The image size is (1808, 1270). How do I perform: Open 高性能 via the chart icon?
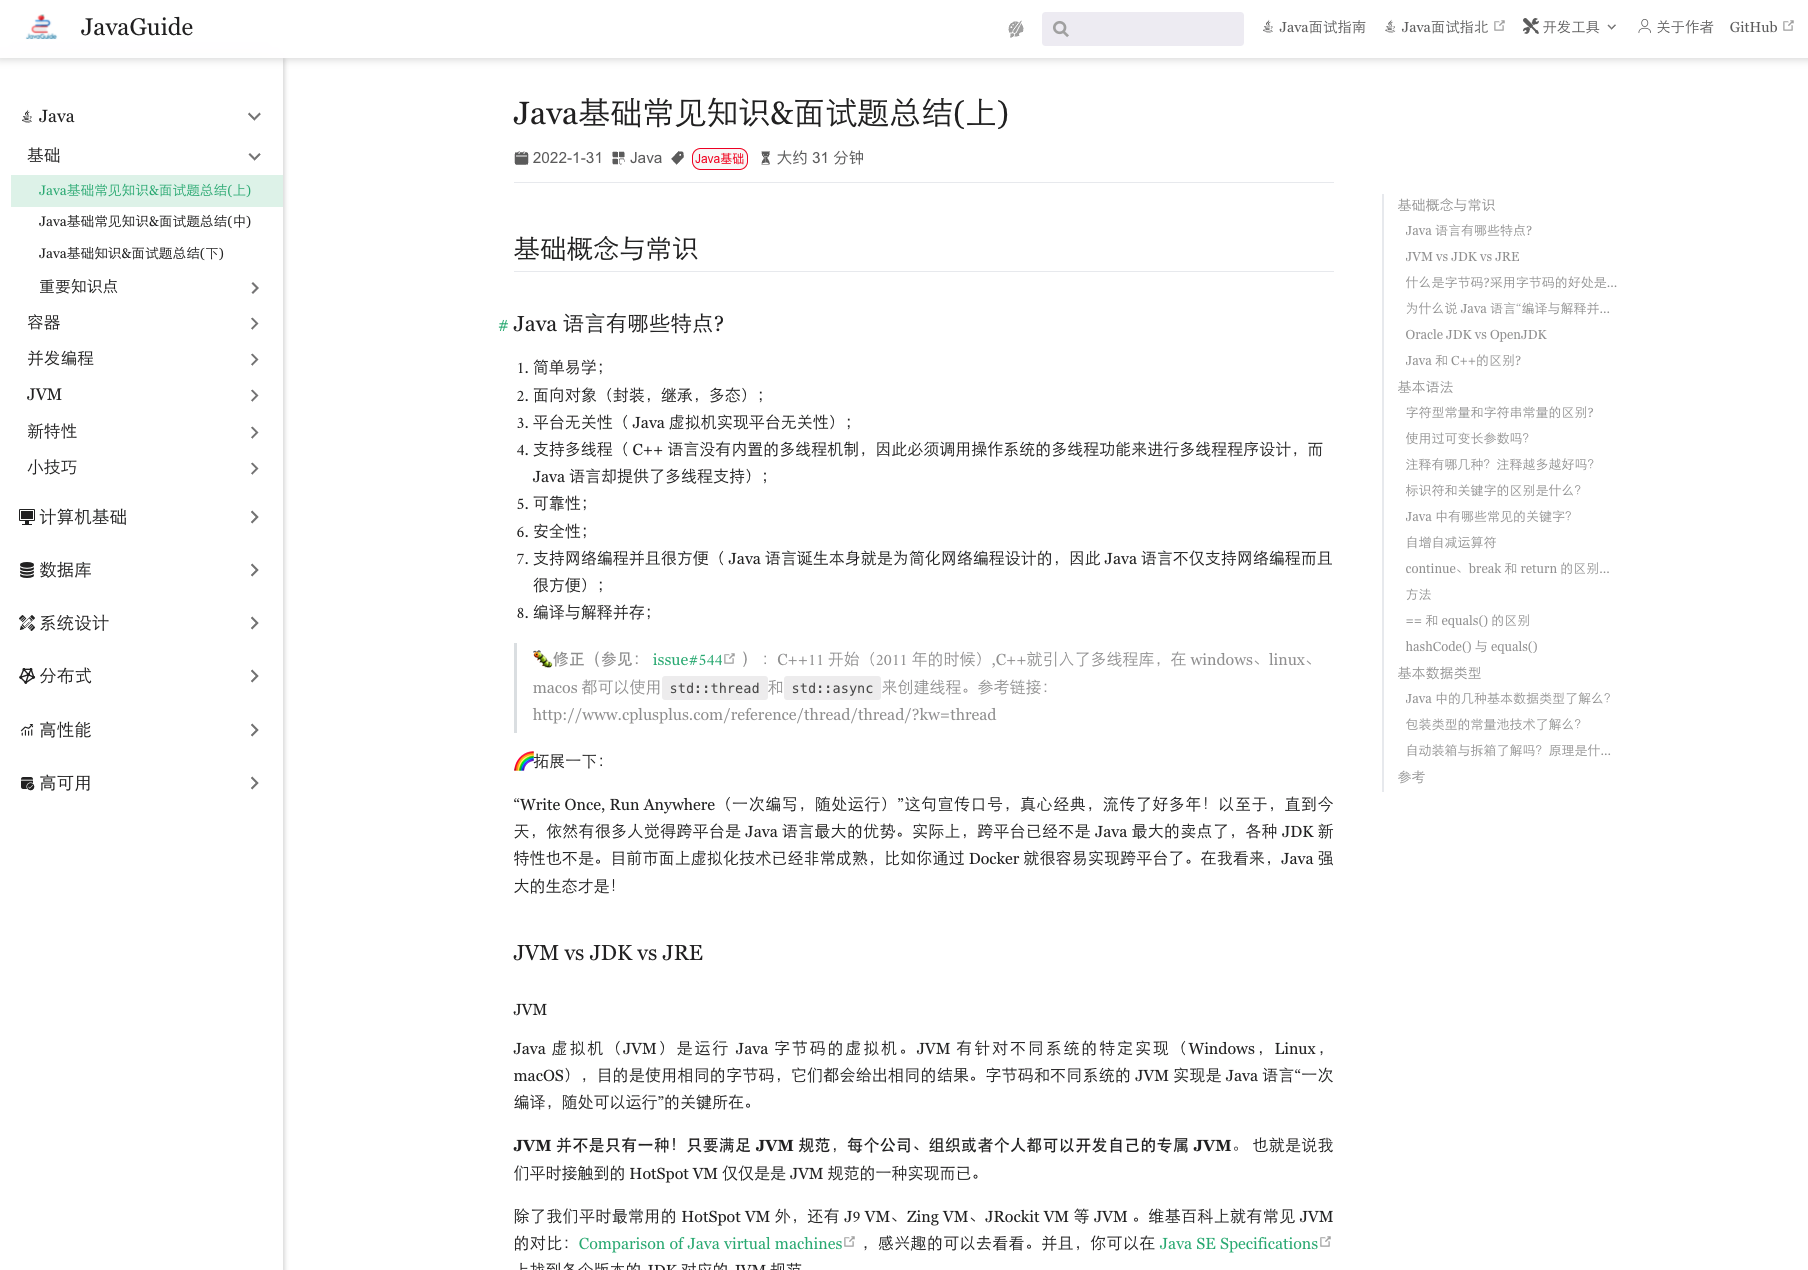(26, 729)
